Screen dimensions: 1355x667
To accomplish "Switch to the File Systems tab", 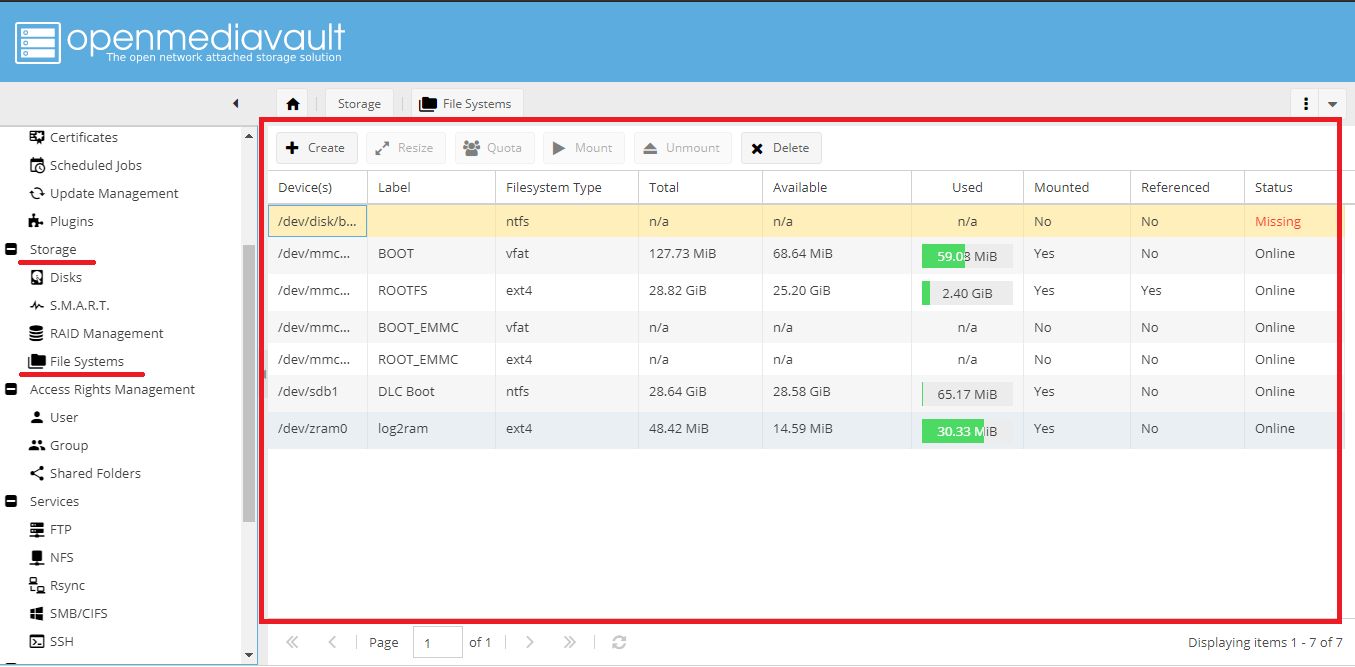I will tap(467, 103).
